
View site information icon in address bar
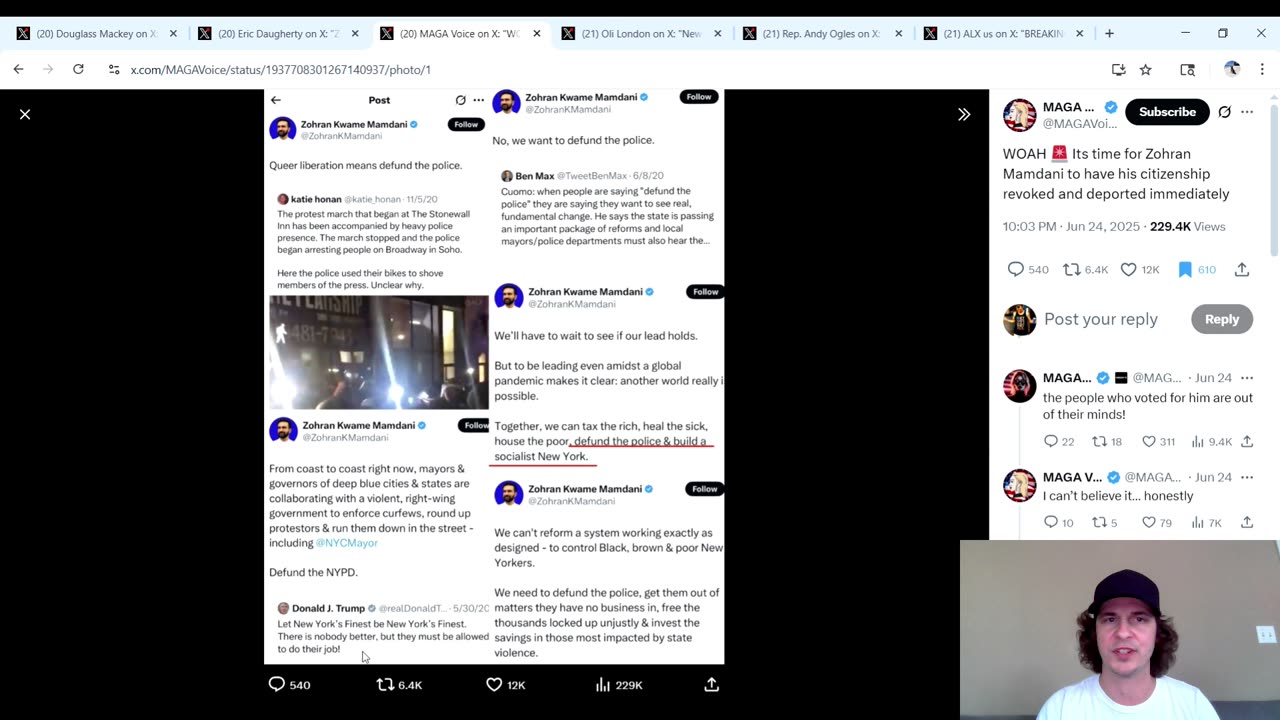pos(113,69)
